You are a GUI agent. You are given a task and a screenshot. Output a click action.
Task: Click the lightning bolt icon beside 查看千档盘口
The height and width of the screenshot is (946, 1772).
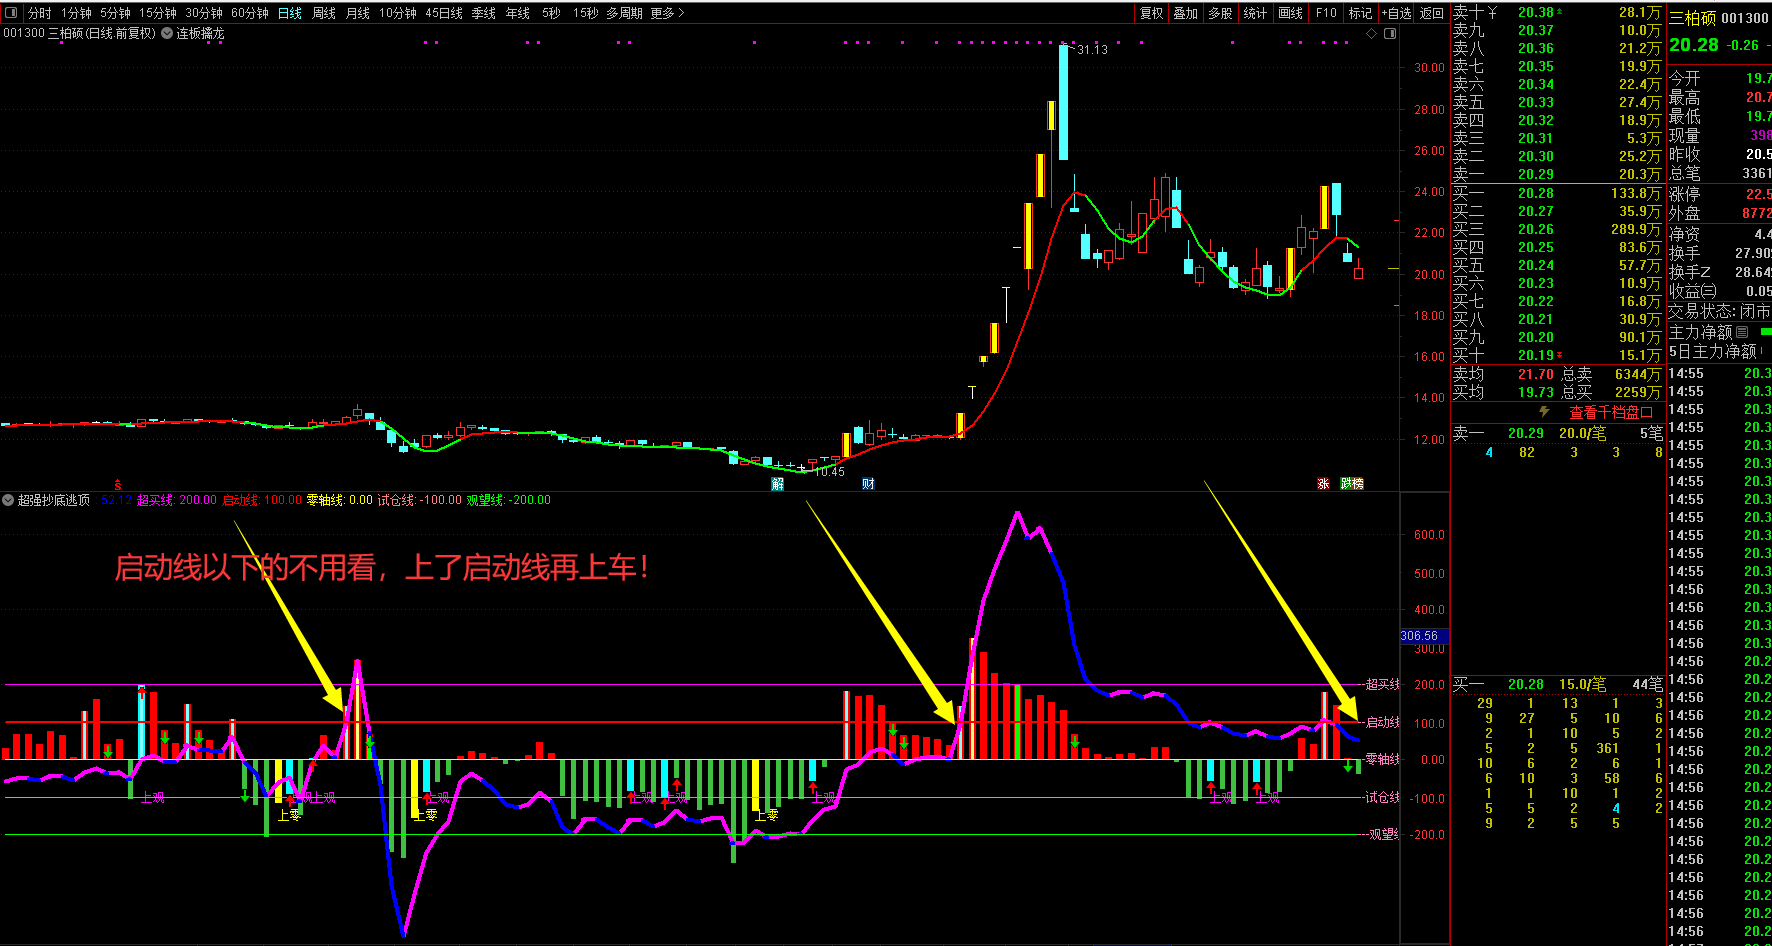click(x=1544, y=412)
